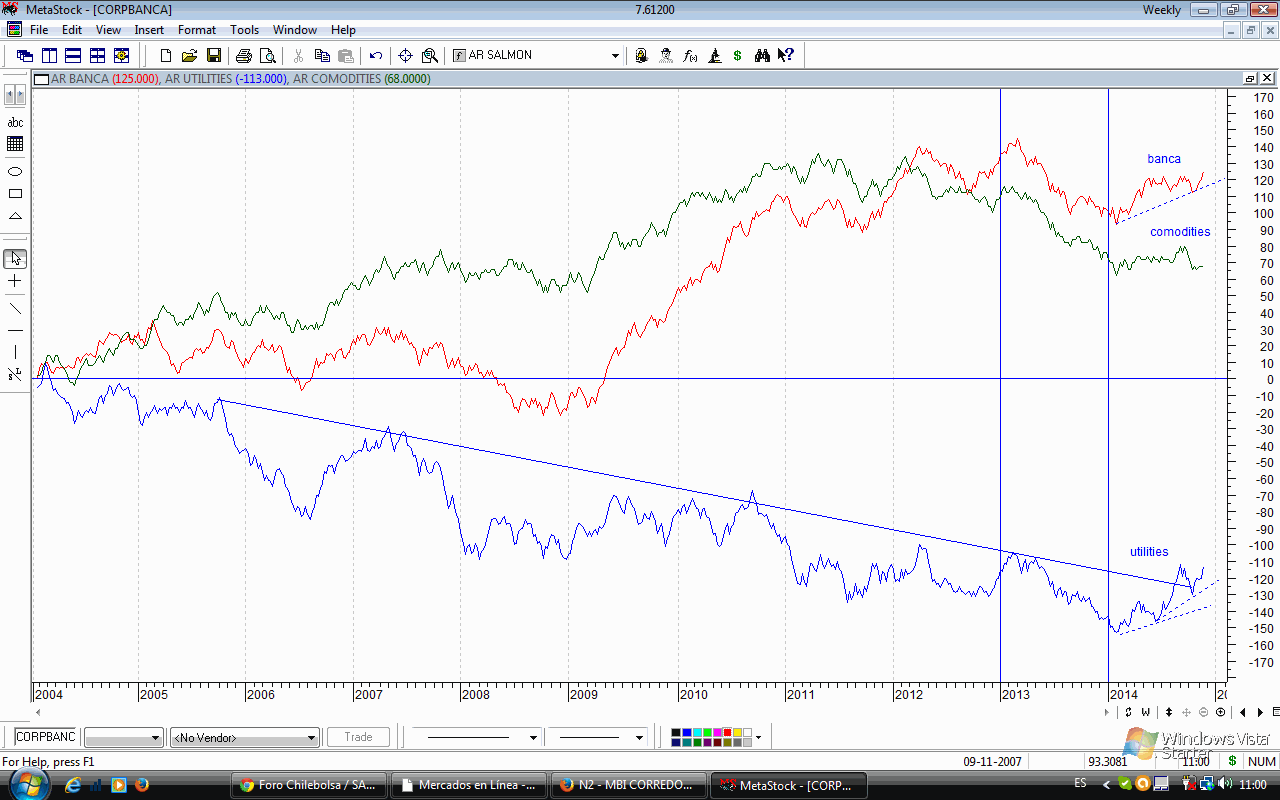Click the CORPBANC symbol input field
Viewport: 1280px width, 800px height.
coord(45,737)
